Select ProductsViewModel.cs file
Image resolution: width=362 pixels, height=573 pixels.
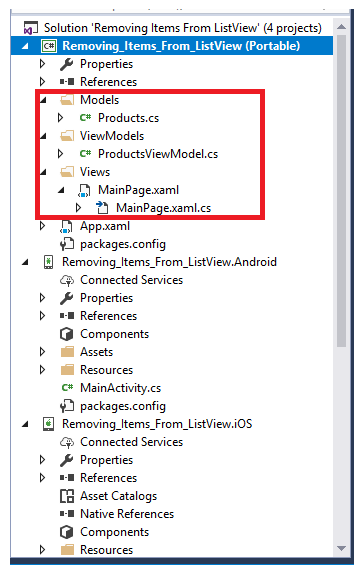[x=158, y=154]
